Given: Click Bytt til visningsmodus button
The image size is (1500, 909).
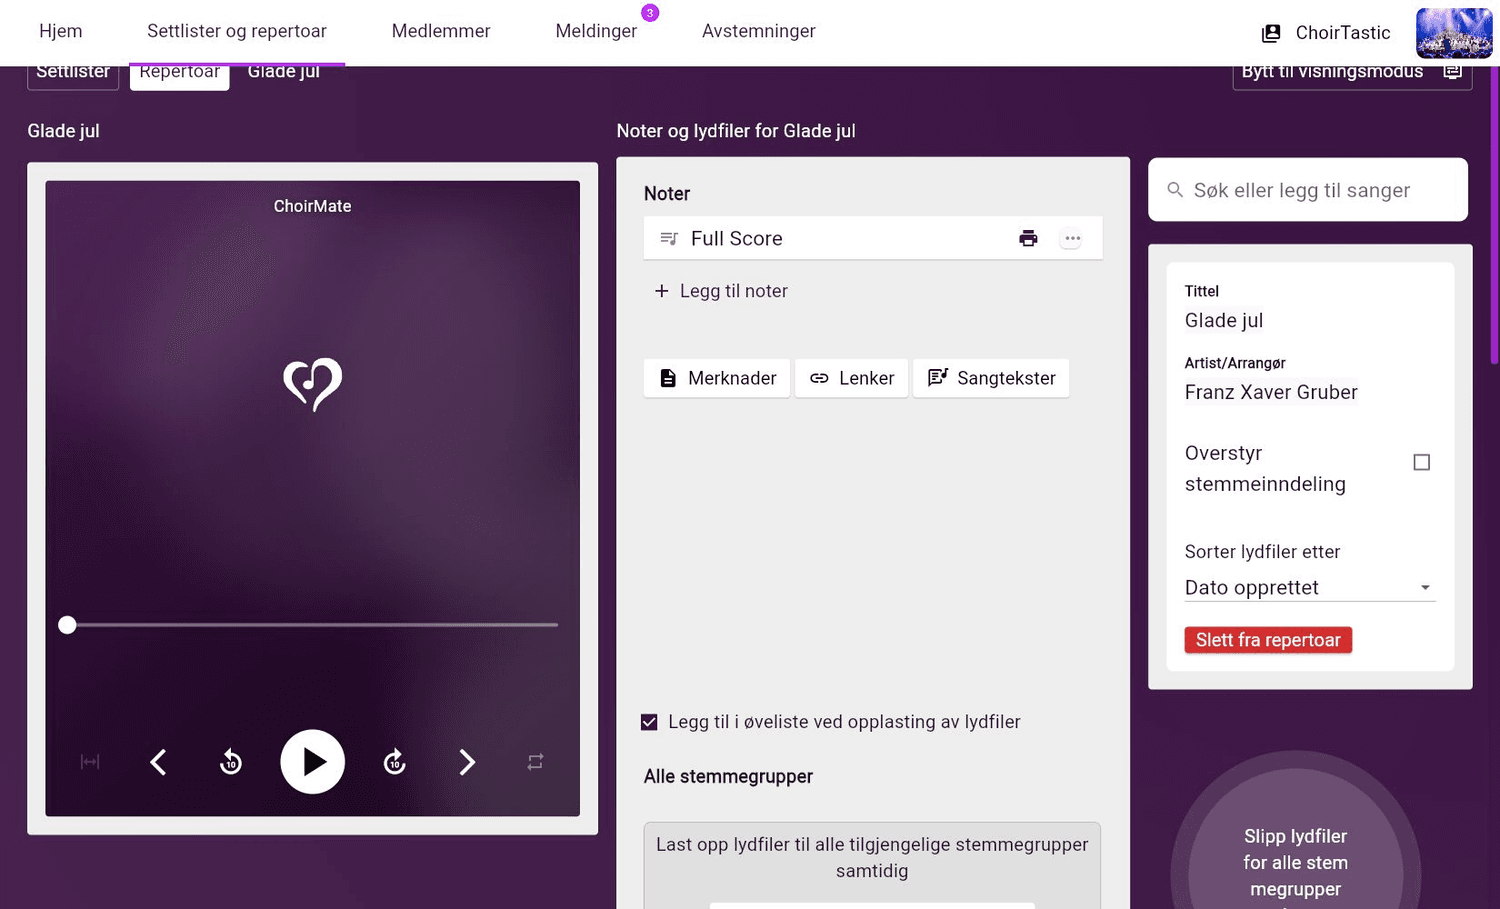Looking at the screenshot, I should [x=1352, y=76].
